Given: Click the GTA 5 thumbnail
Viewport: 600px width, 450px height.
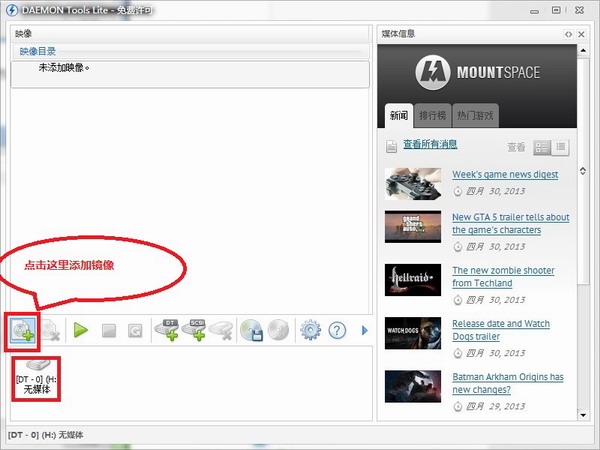Looking at the screenshot, I should point(413,227).
